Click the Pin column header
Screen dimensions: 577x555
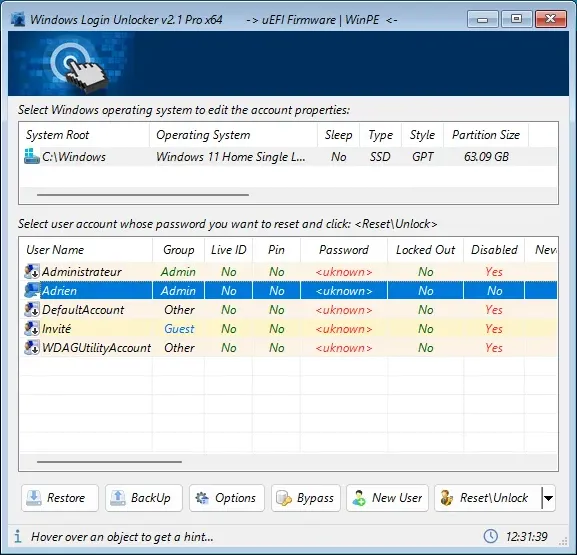click(276, 250)
